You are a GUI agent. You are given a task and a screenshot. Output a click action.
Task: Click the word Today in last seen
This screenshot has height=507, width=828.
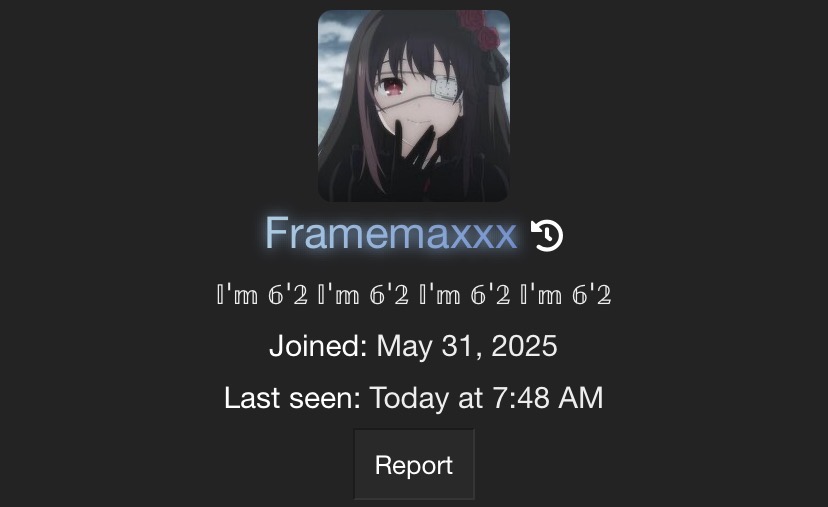tap(409, 398)
